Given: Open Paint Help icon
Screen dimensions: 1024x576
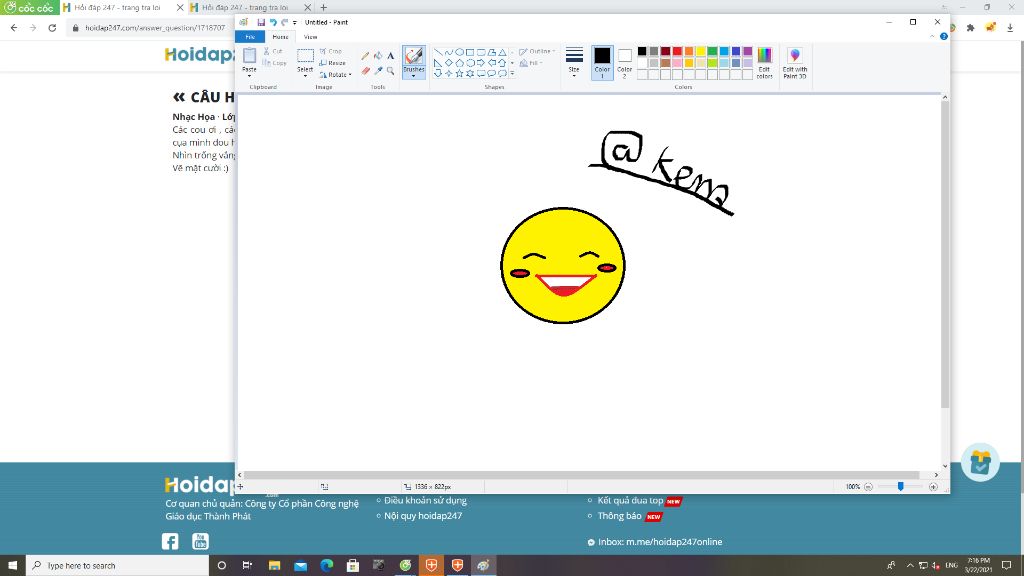Looking at the screenshot, I should coord(944,37).
